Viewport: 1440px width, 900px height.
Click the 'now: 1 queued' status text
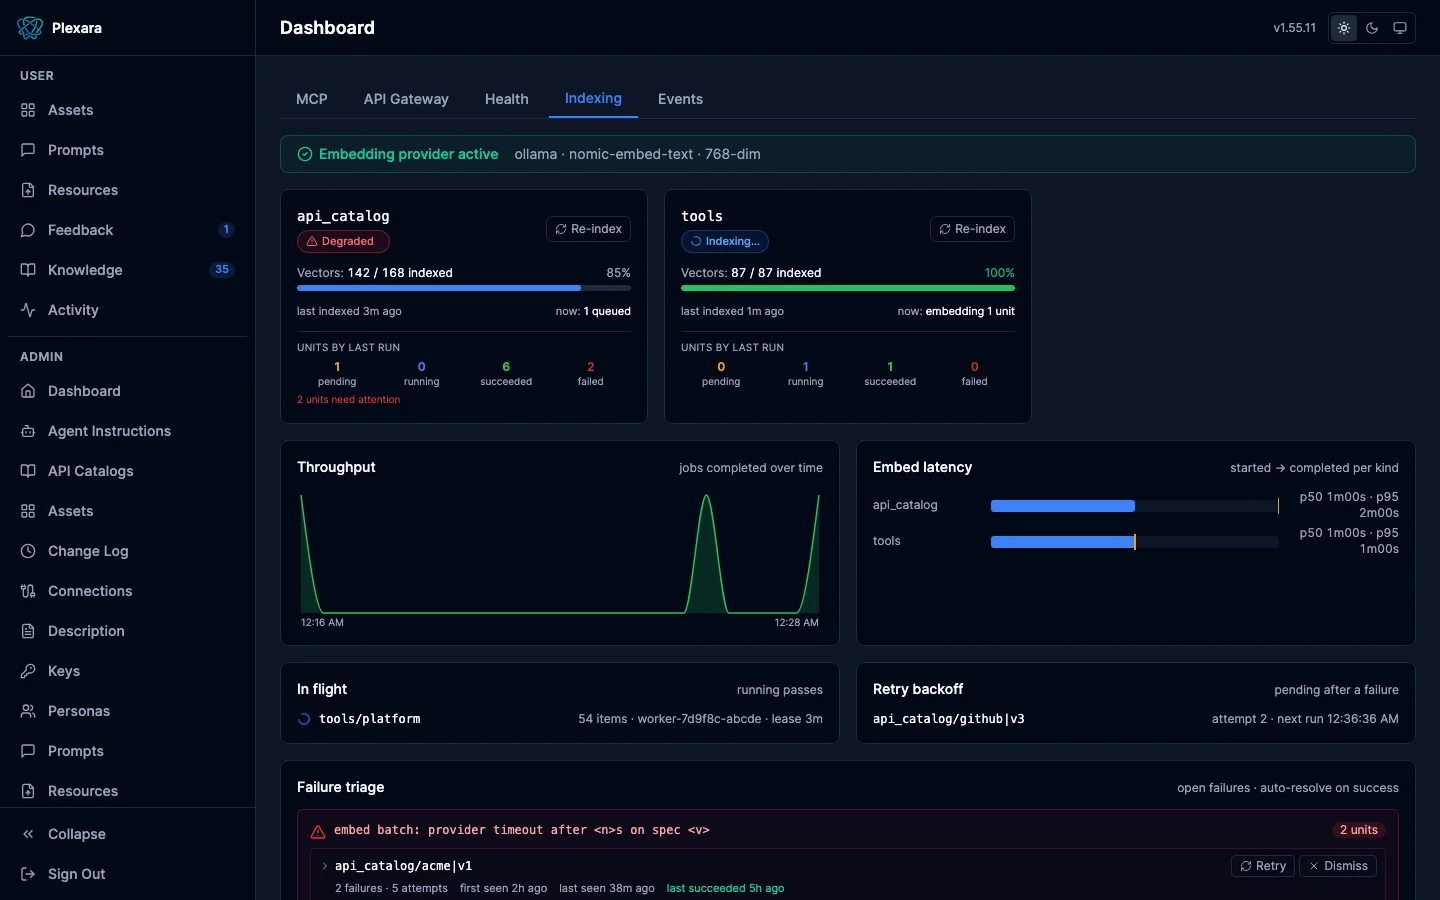click(x=593, y=311)
